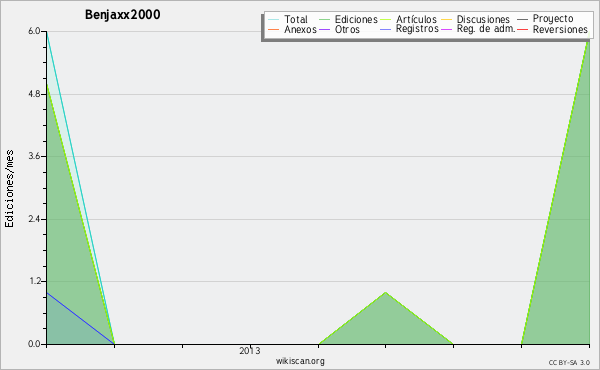Click the Discusiones legend label
The width and height of the screenshot is (600, 370).
click(x=483, y=19)
